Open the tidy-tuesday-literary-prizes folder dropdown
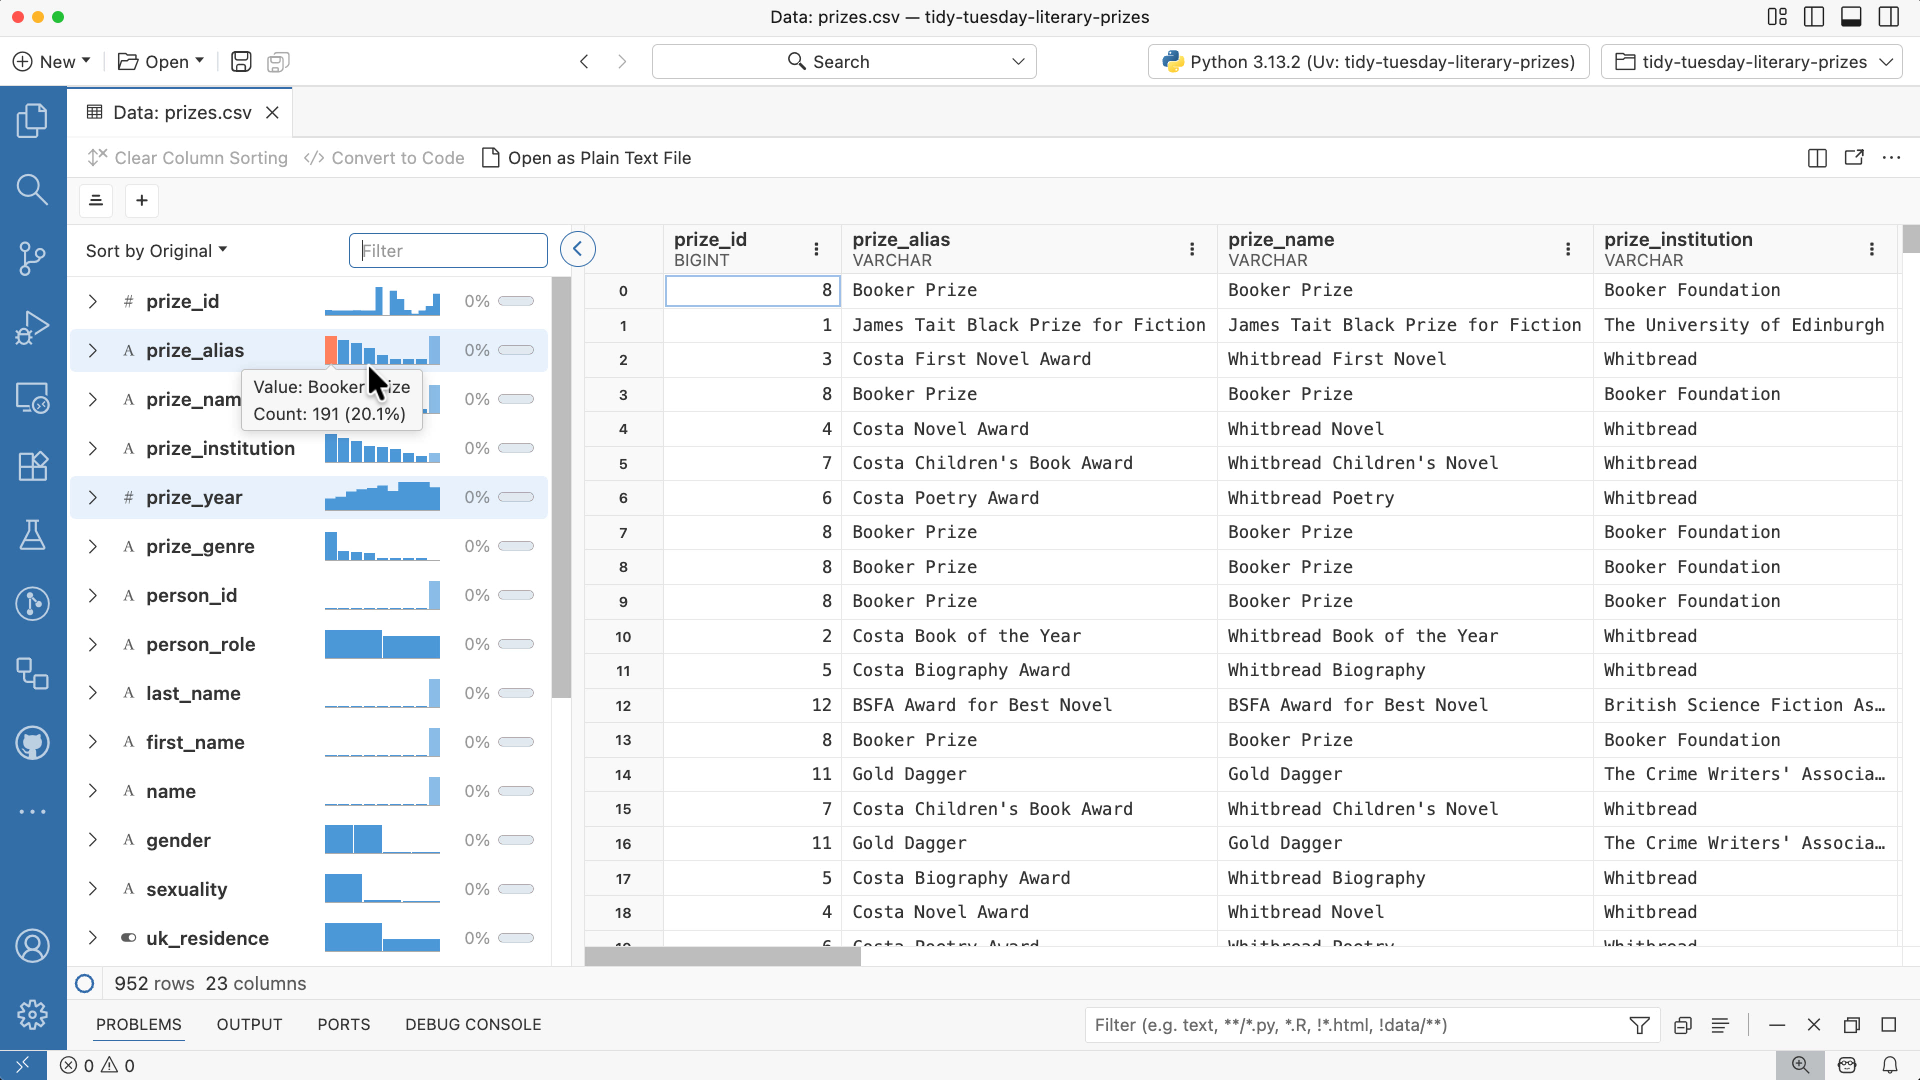The width and height of the screenshot is (1920, 1080). coord(1752,62)
